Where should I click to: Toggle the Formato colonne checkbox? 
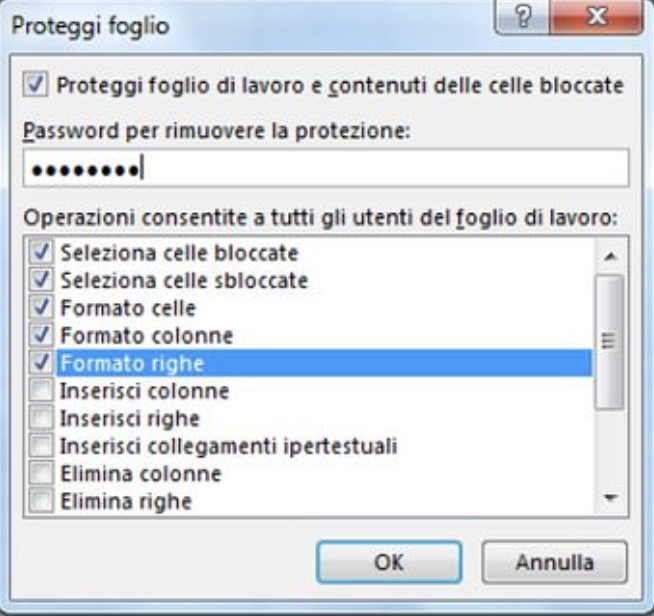(41, 335)
